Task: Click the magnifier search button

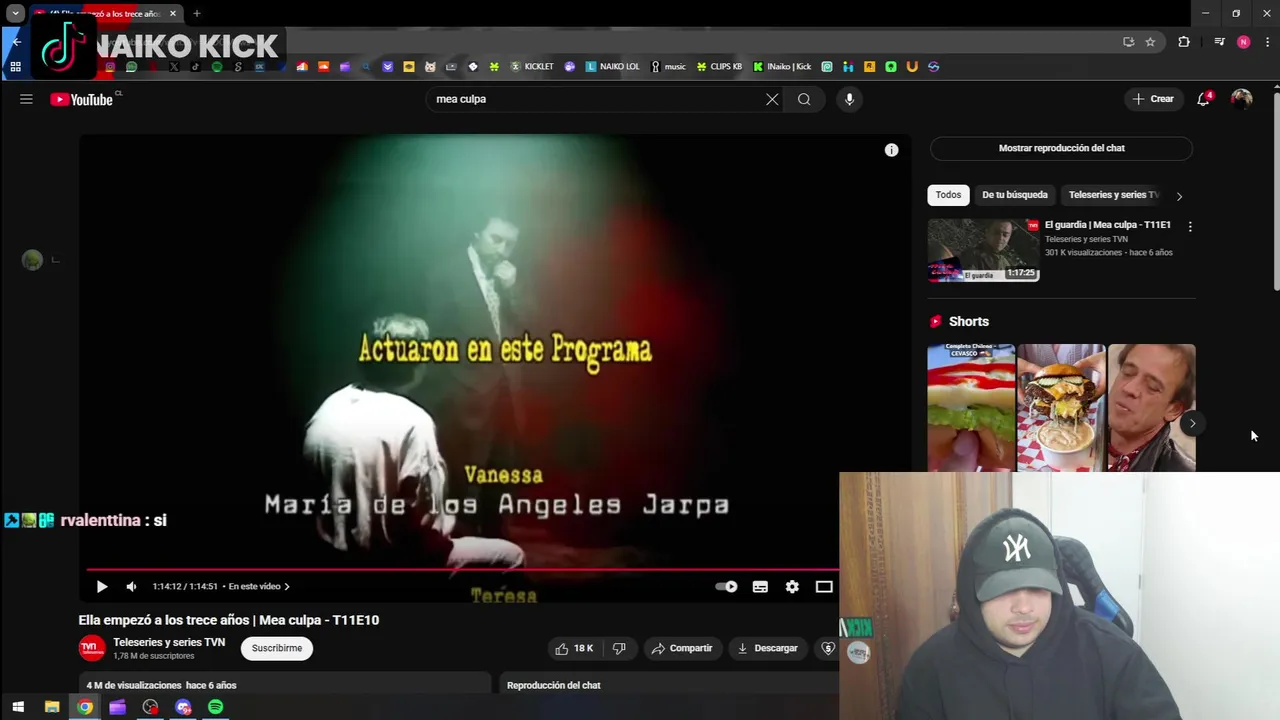Action: point(804,99)
